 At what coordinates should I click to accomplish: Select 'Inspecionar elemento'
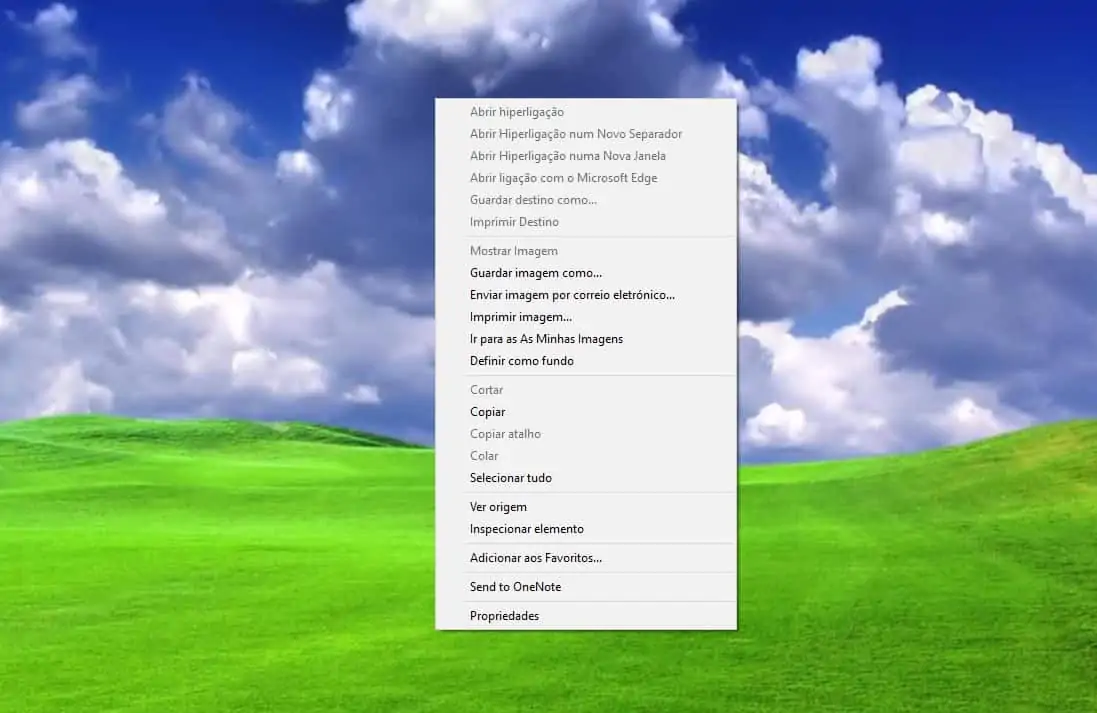pos(586,529)
